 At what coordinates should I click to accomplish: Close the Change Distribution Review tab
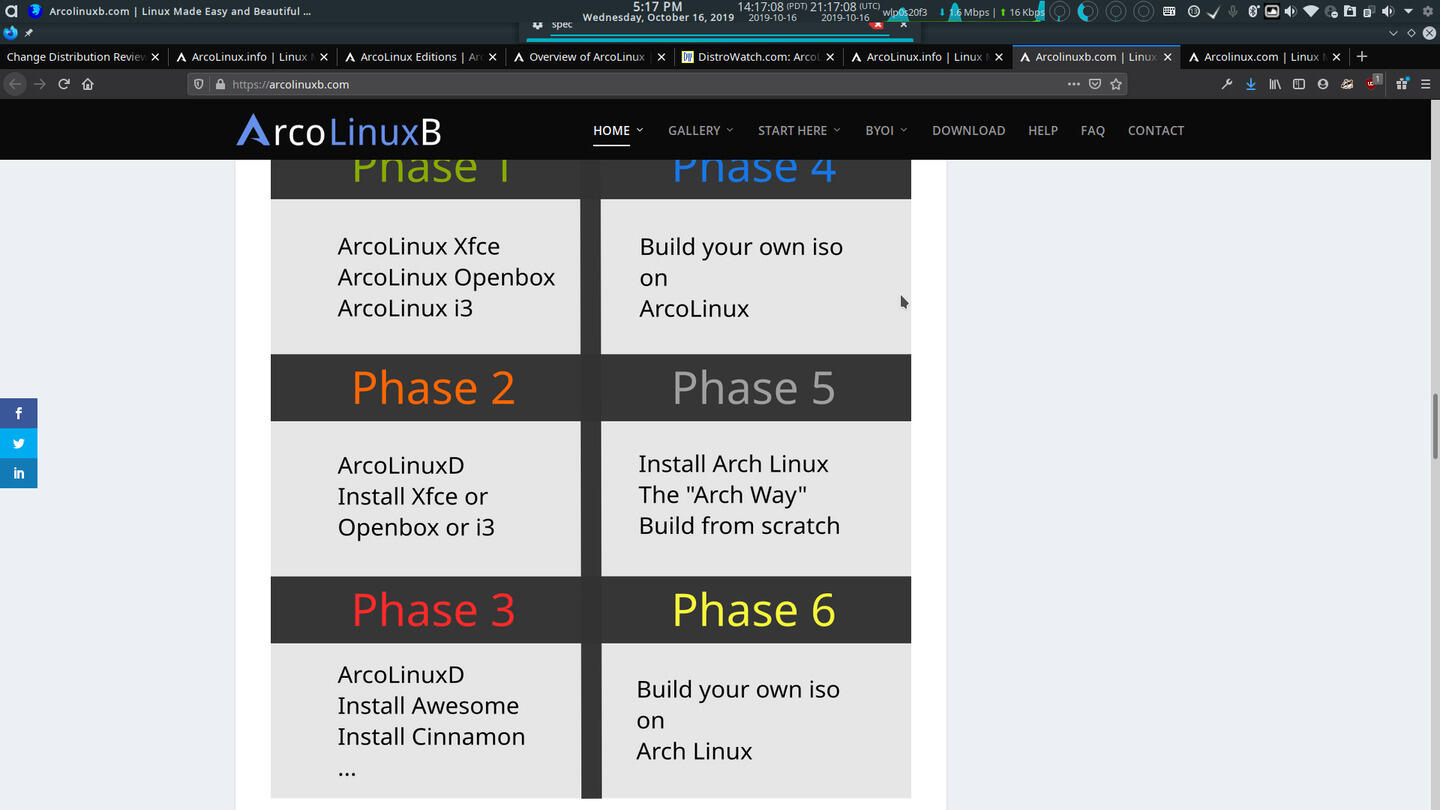click(155, 57)
